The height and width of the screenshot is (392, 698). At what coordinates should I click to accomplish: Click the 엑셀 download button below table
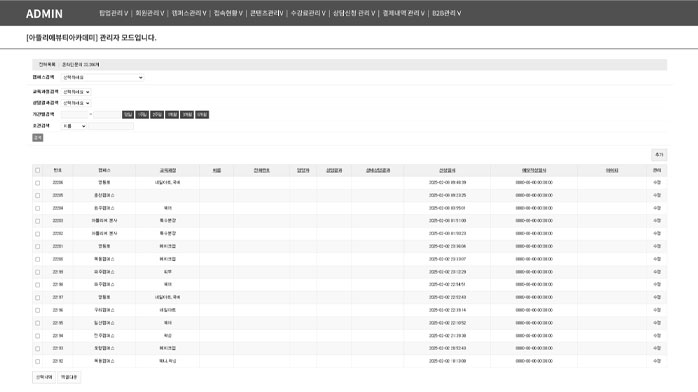point(69,377)
